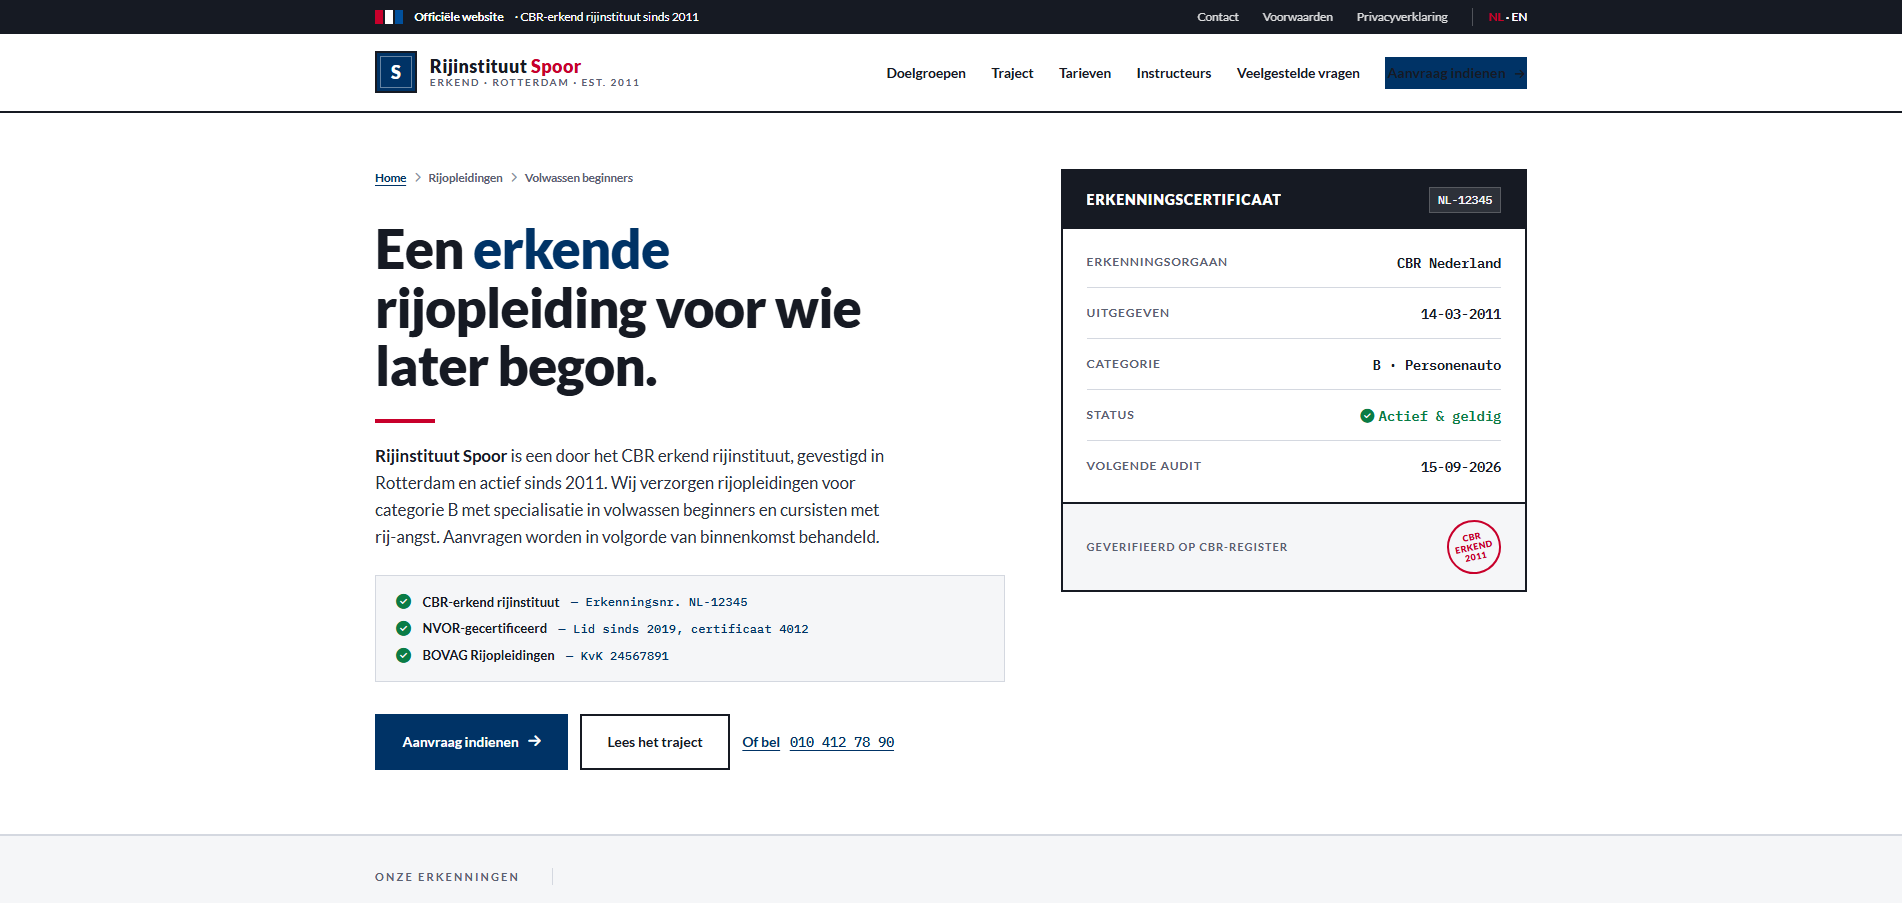Open the Privacyverklaring link
The width and height of the screenshot is (1902, 903).
pyautogui.click(x=1401, y=17)
